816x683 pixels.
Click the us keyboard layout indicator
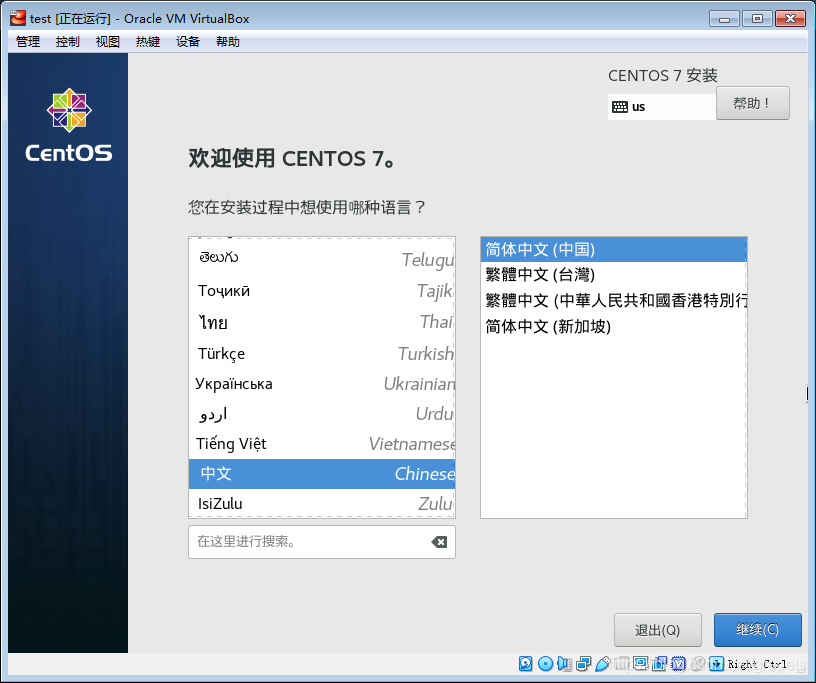pos(662,107)
